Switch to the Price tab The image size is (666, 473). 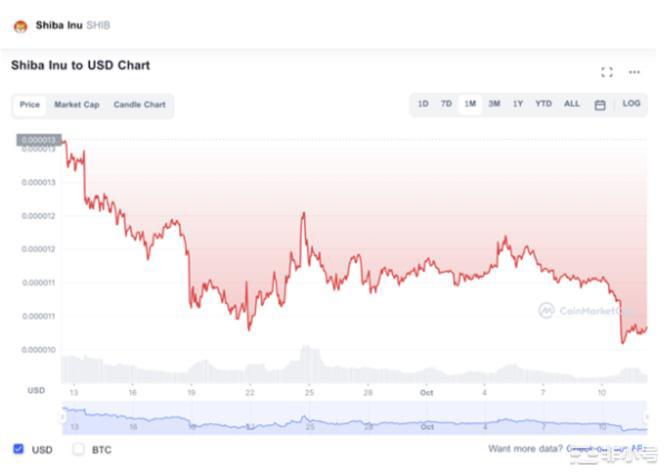point(30,105)
